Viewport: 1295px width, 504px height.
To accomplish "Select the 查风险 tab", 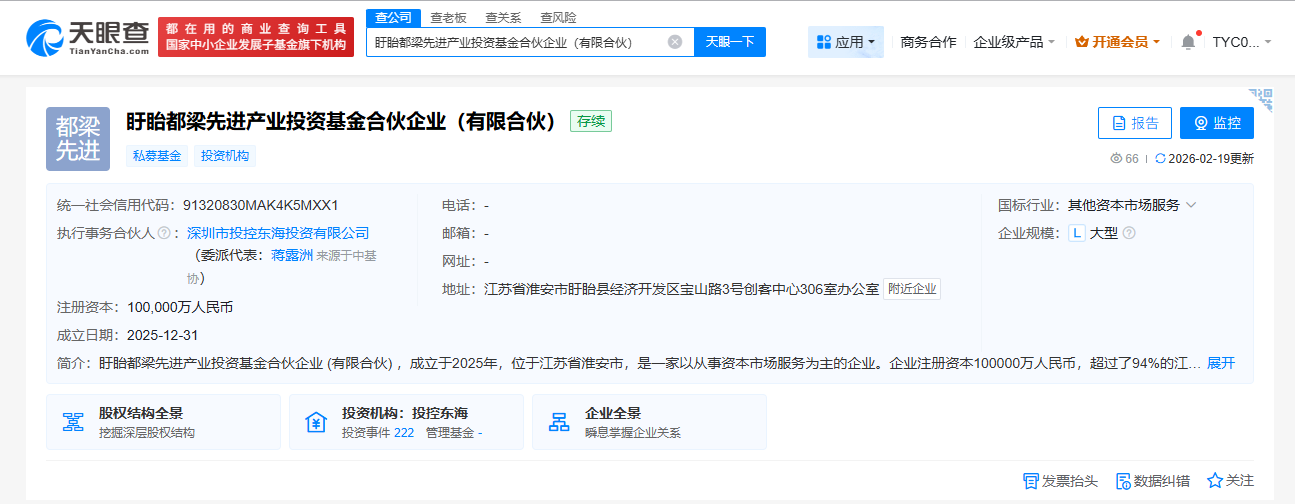I will pos(558,17).
